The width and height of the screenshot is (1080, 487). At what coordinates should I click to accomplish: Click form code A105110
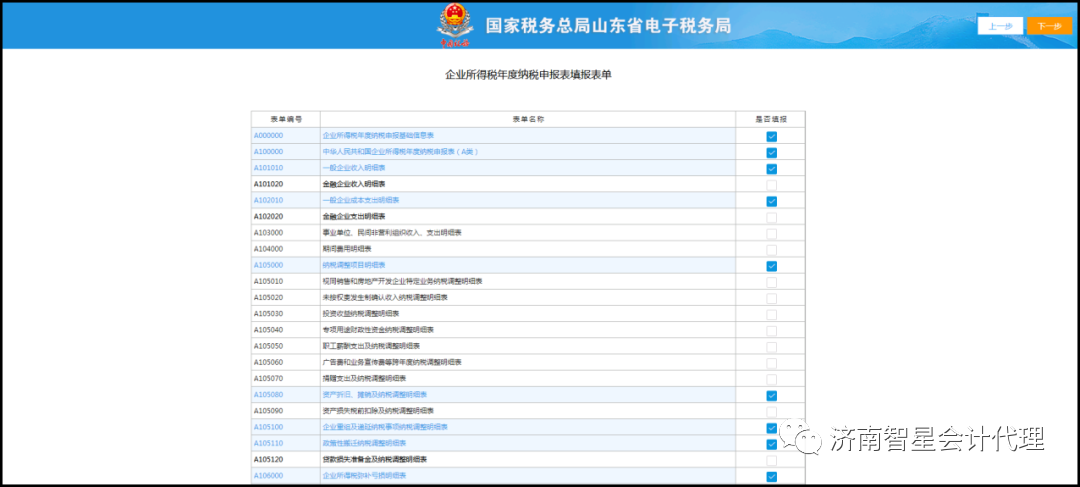coord(269,443)
